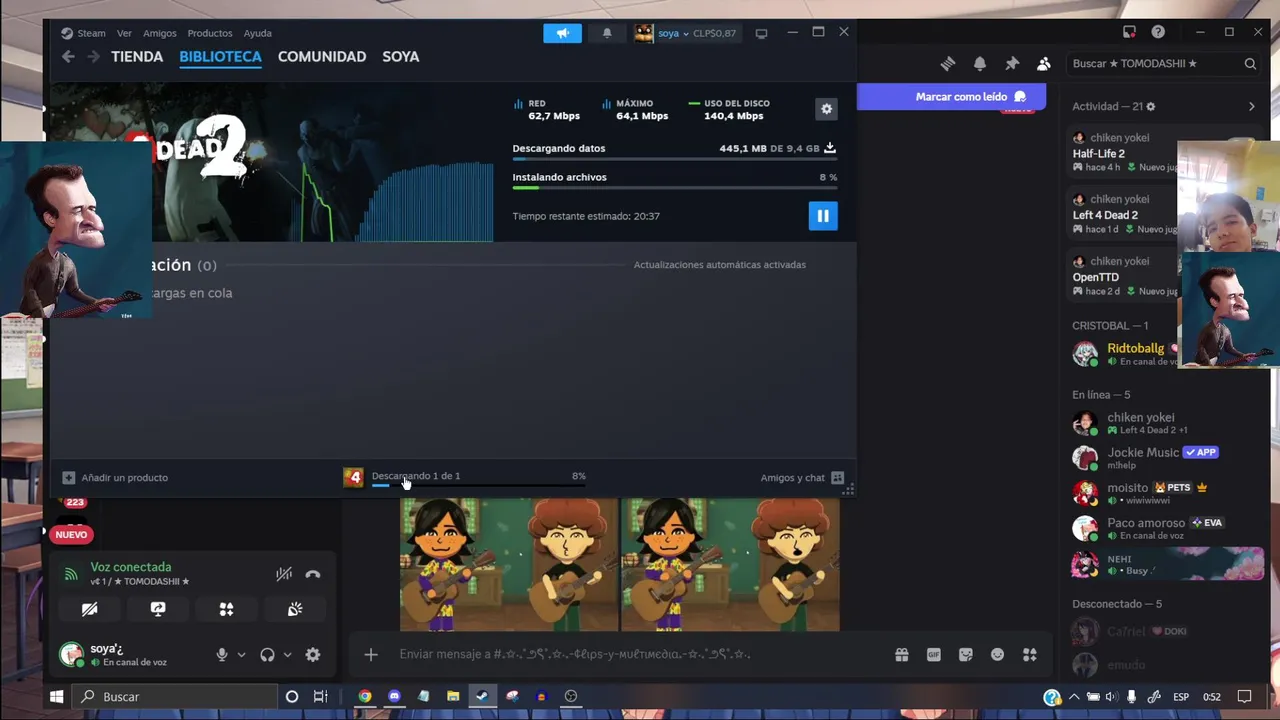Open the Discord GIF picker

[x=934, y=655]
